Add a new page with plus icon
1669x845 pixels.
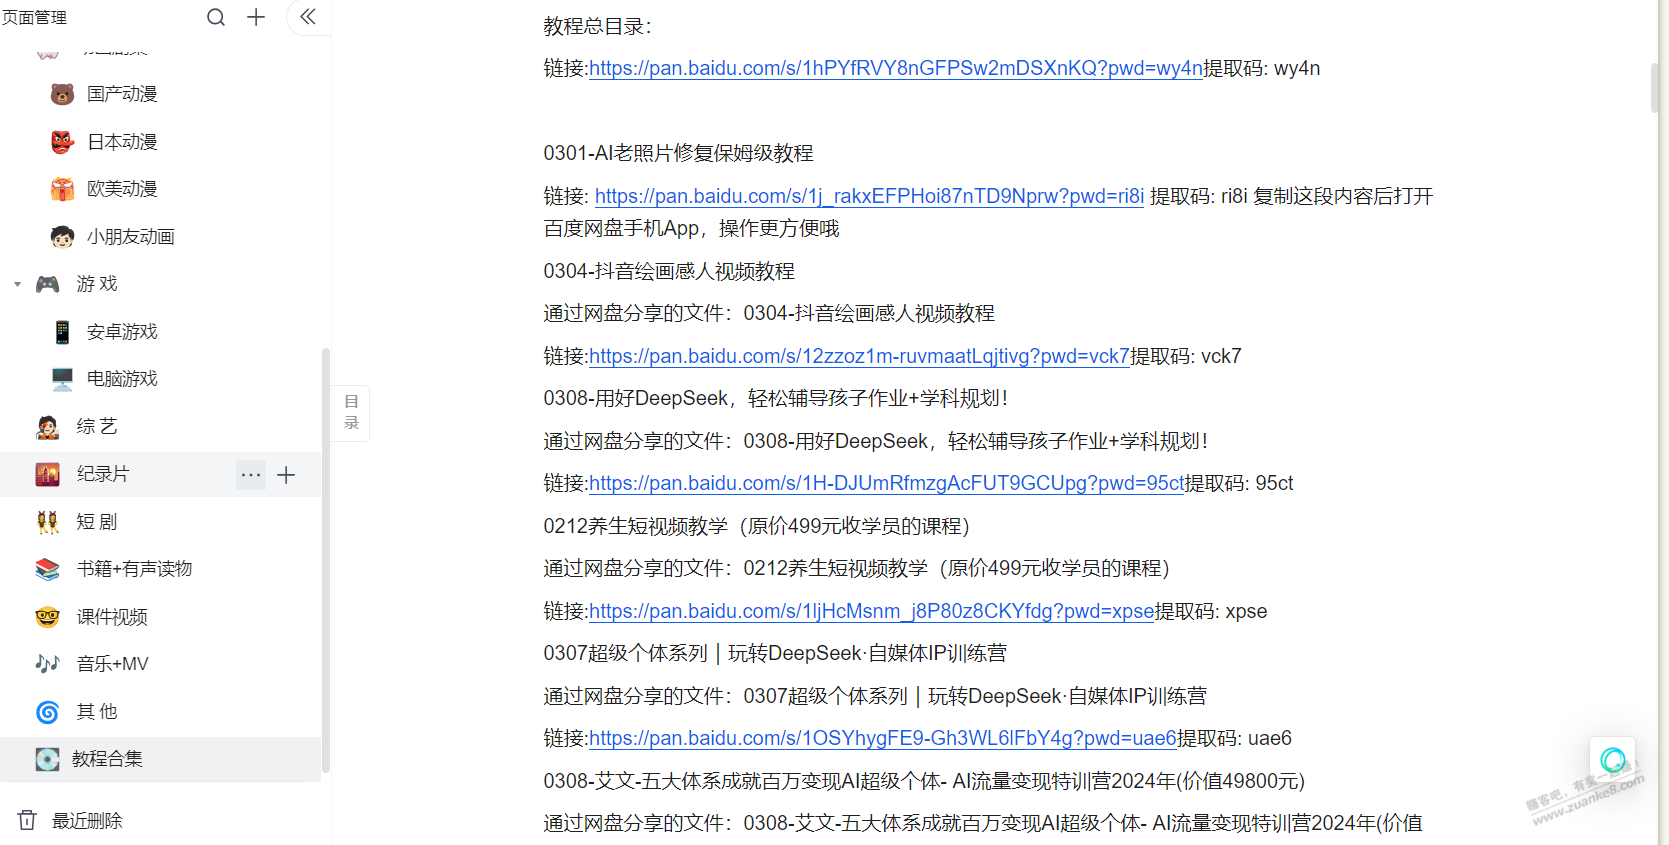coord(256,17)
